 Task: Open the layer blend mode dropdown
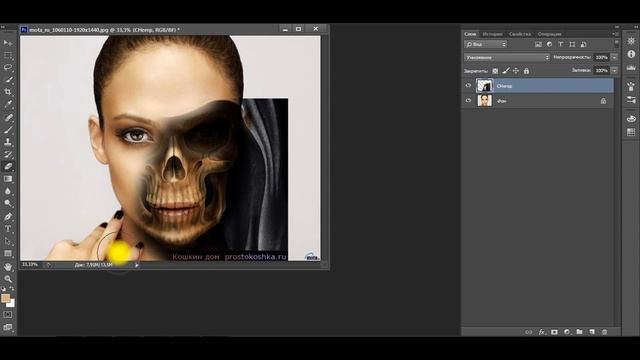coord(507,58)
